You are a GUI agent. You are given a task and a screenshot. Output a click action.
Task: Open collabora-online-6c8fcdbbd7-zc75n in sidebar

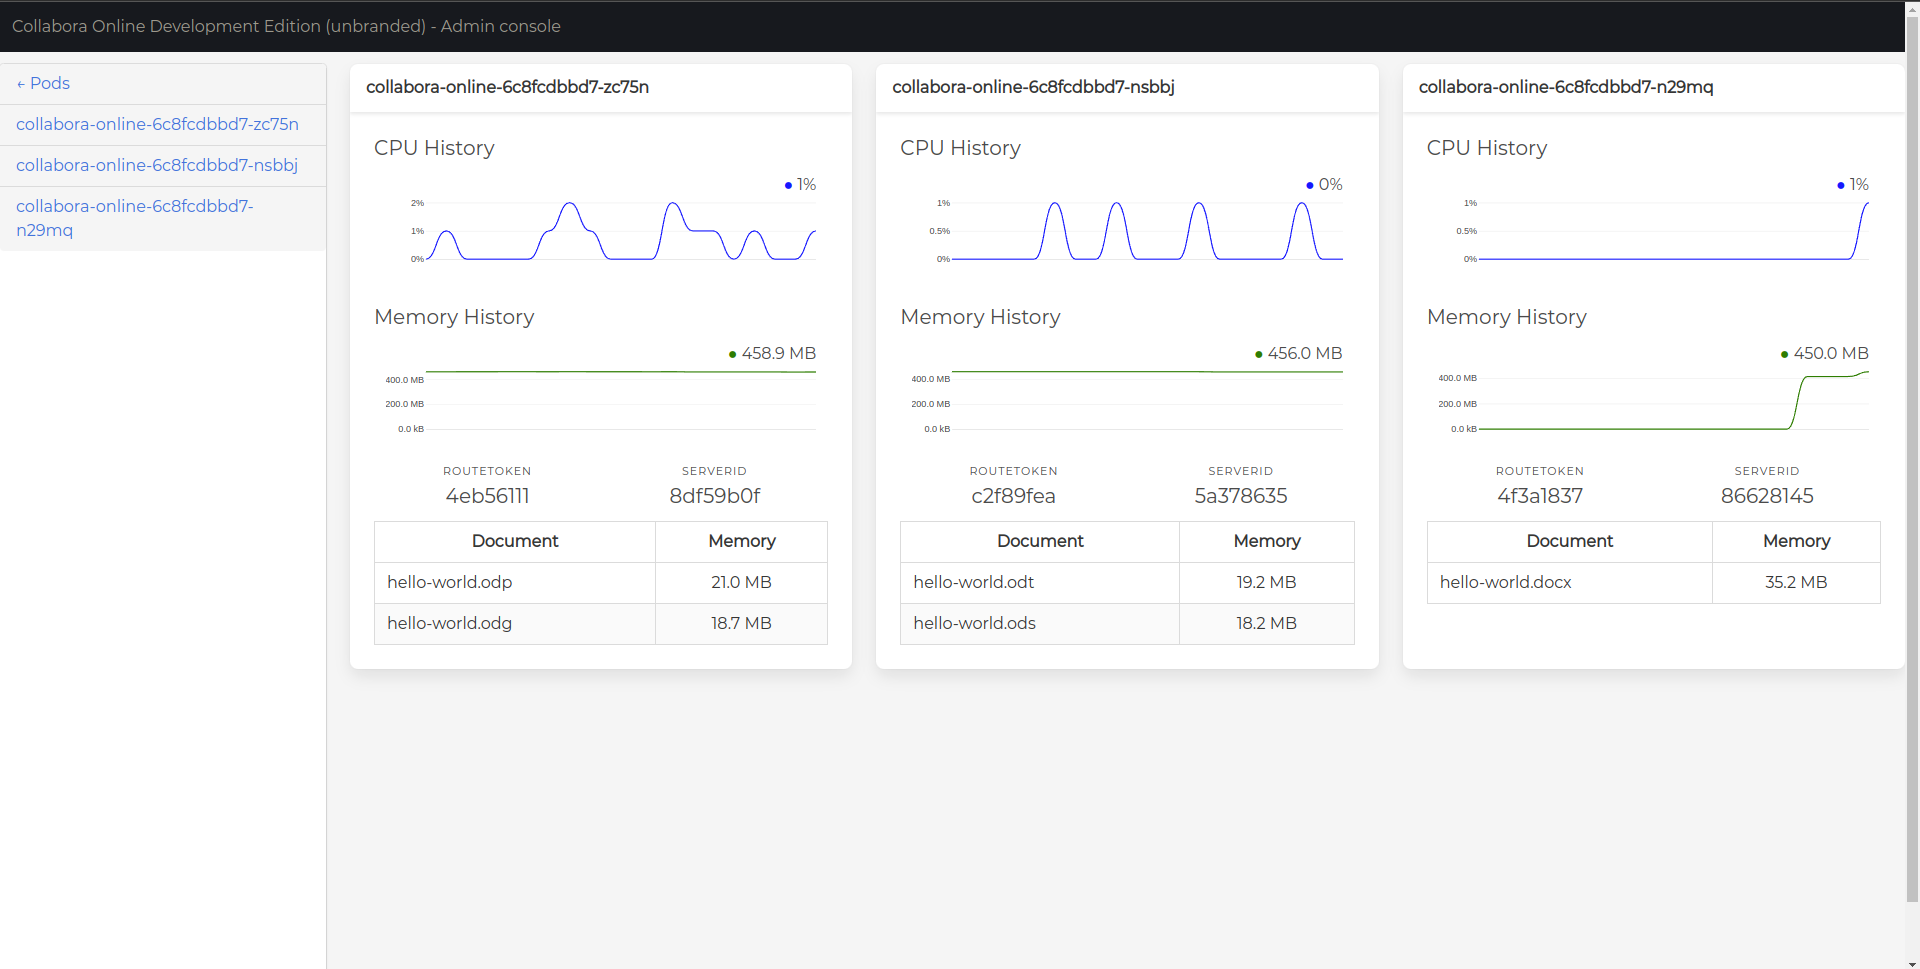[157, 125]
